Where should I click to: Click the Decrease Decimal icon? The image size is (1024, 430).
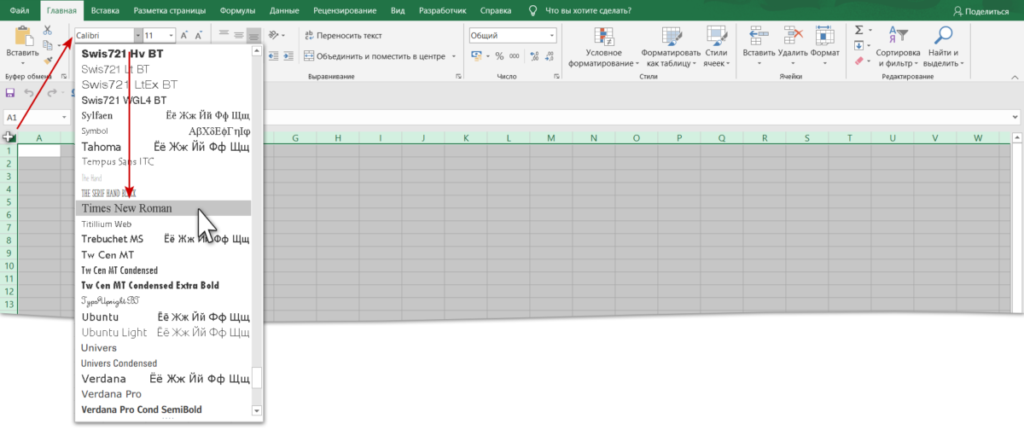pos(551,56)
